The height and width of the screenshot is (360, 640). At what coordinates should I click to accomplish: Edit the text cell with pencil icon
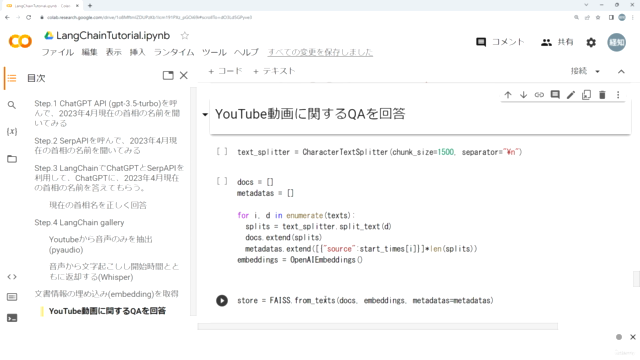pos(571,95)
